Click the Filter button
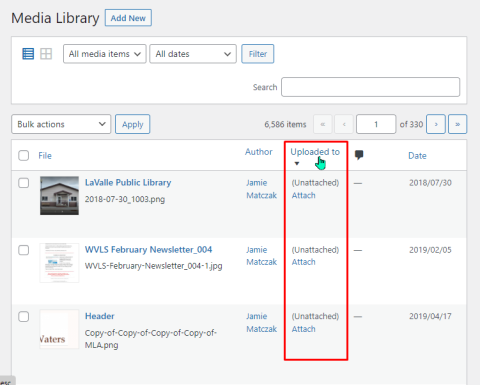The width and height of the screenshot is (480, 385). [258, 54]
